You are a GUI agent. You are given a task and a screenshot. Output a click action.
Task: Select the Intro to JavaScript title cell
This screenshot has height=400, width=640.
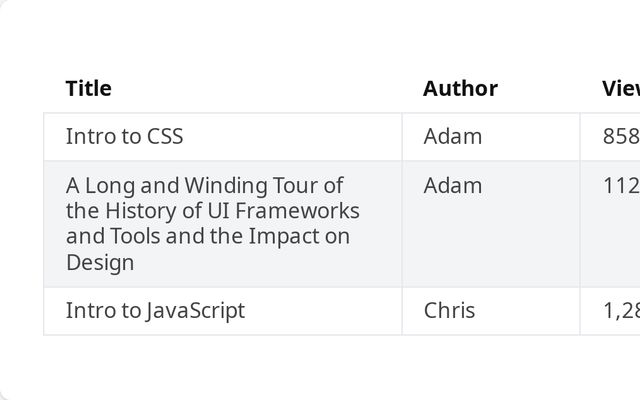[x=155, y=310]
